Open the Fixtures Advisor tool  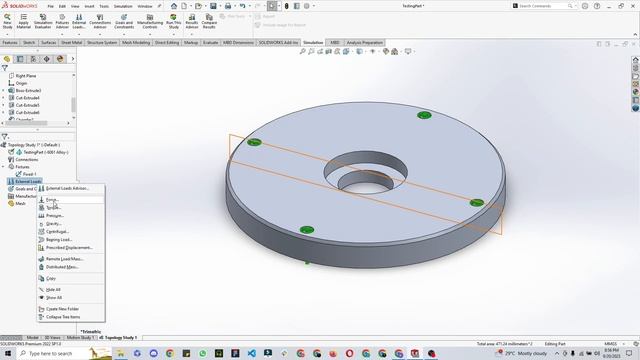pos(62,21)
